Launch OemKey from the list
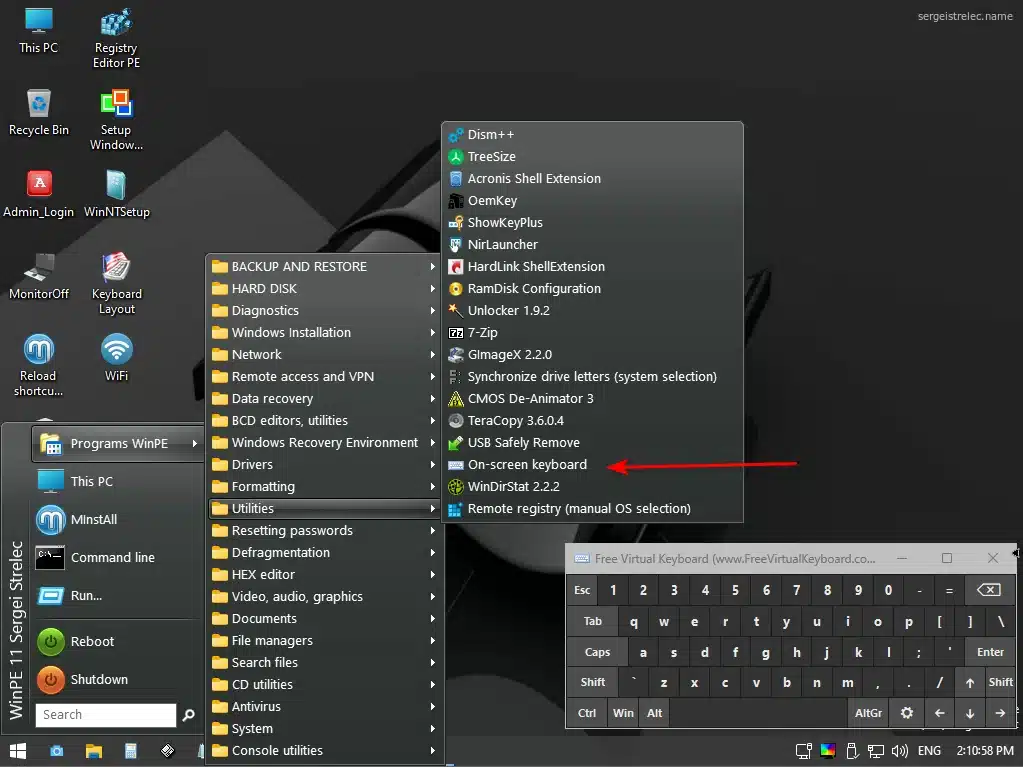The image size is (1023, 767). (x=592, y=201)
